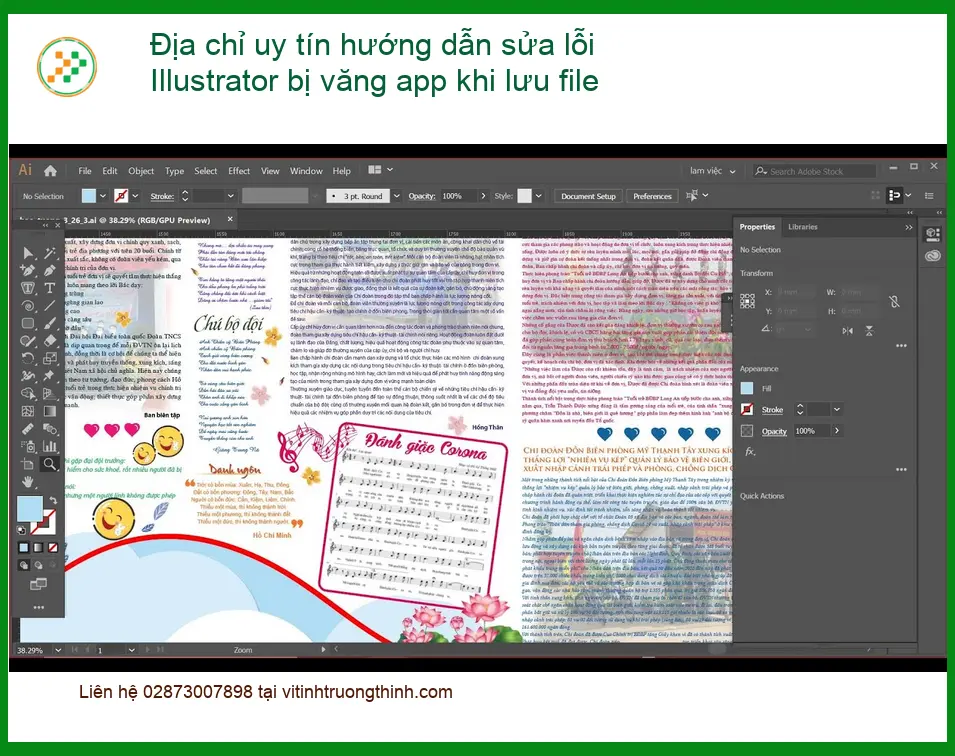The width and height of the screenshot is (955, 756).
Task: Open zoom level dropdown at 38.29%
Action: click(58, 650)
